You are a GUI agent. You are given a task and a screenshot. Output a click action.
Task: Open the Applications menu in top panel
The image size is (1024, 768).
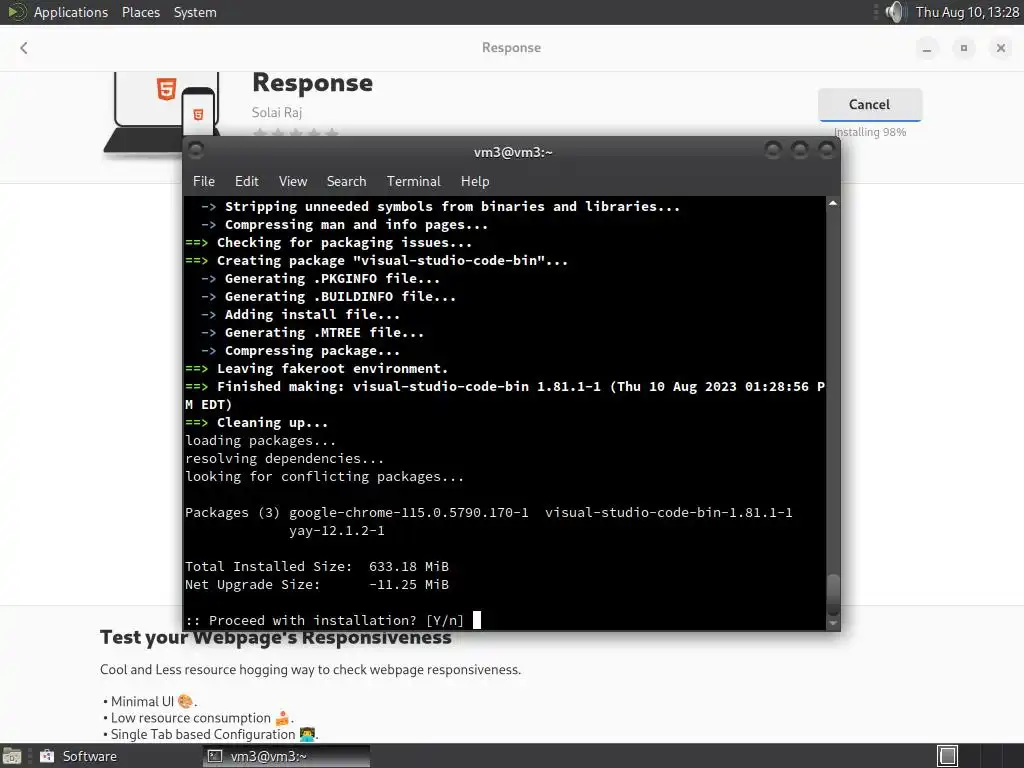click(x=71, y=12)
